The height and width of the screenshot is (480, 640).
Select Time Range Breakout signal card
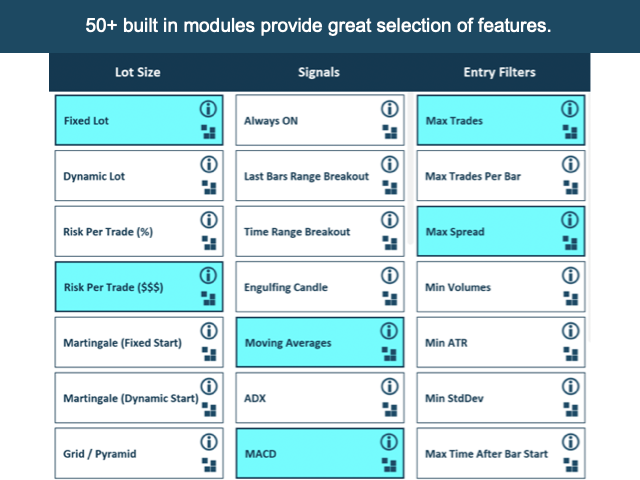tap(320, 231)
